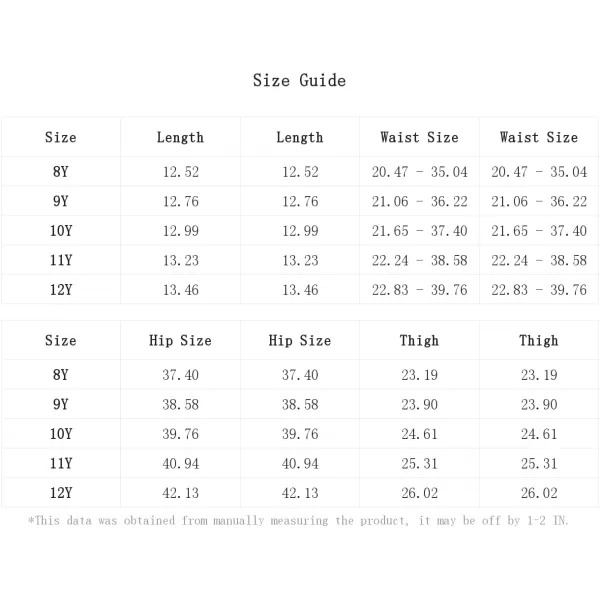600x600 pixels.
Task: Click the 9Y label in the Length table
Action: tap(61, 201)
